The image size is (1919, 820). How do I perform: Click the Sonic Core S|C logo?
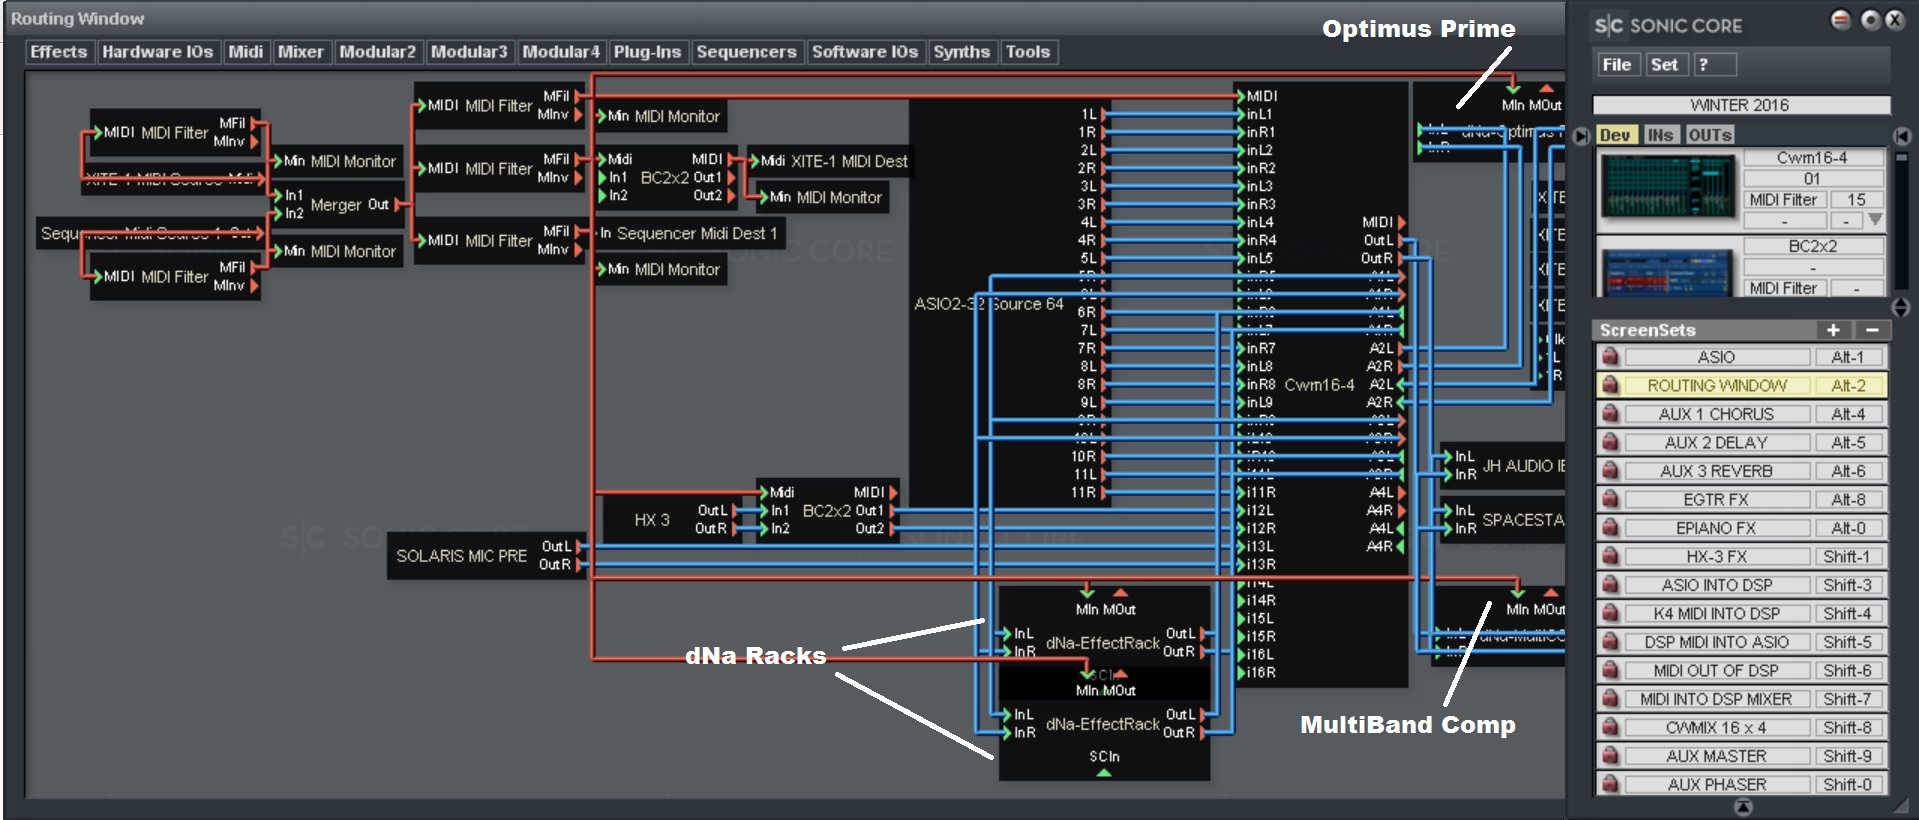1609,26
